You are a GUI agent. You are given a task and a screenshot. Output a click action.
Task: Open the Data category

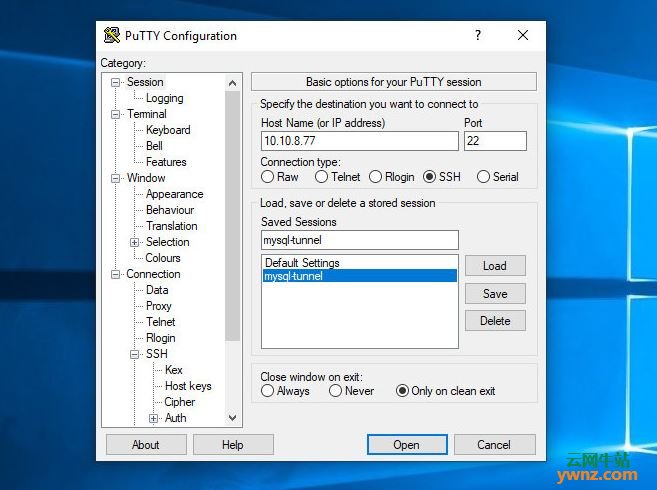click(157, 290)
